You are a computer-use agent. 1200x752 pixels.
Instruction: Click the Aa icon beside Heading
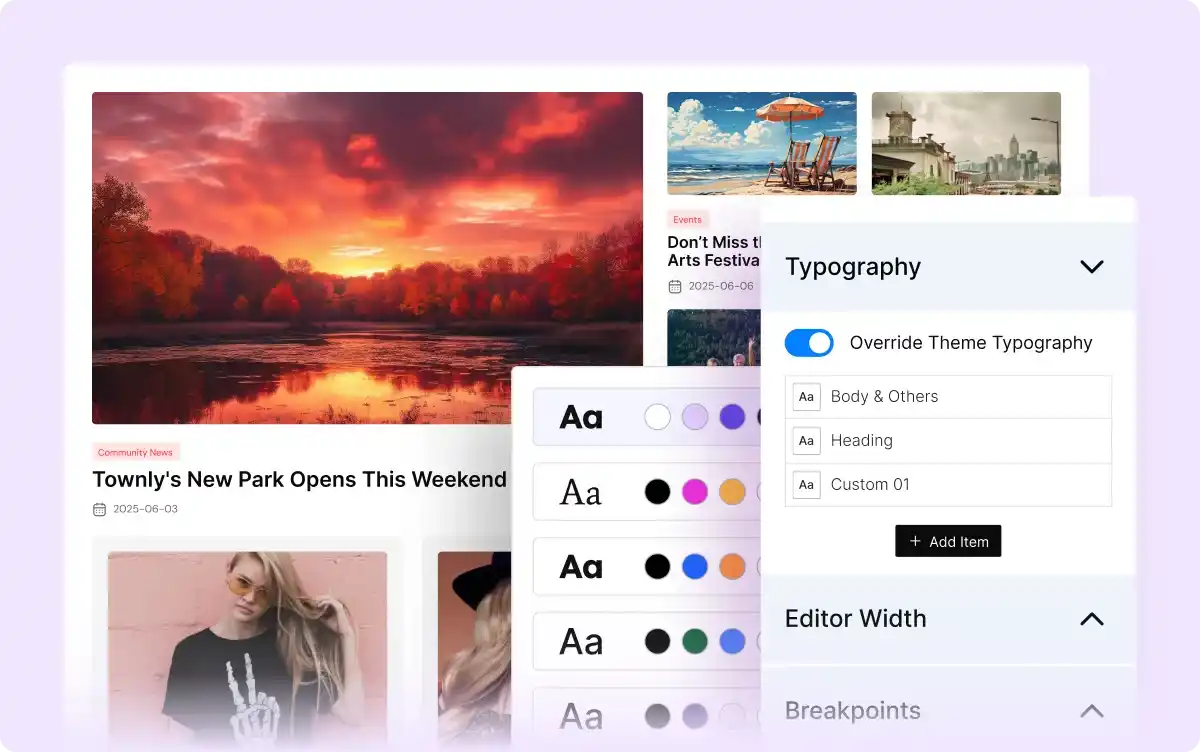click(806, 441)
